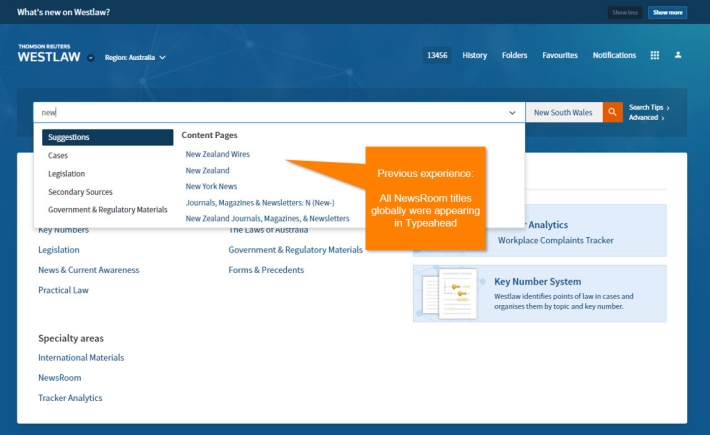The height and width of the screenshot is (435, 710).
Task: Expand the search box dropdown chevron
Action: 512,113
